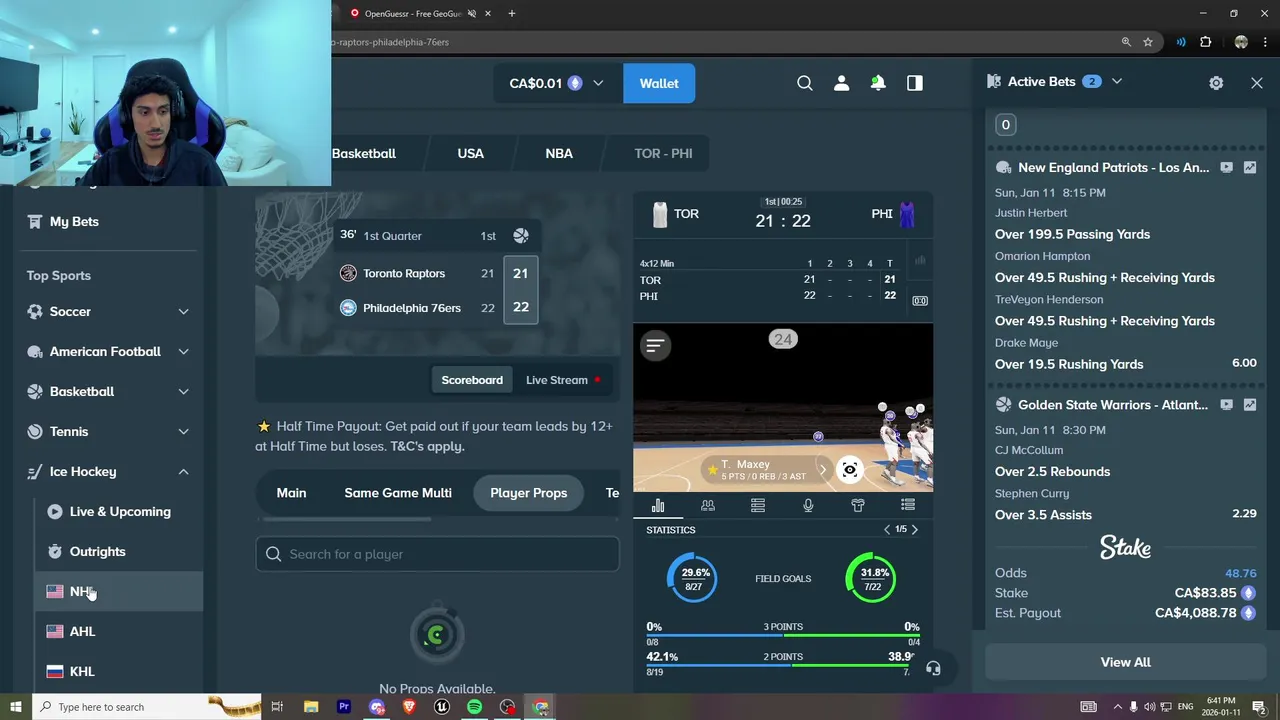Open My Bets in sidebar
The image size is (1280, 720).
(74, 222)
